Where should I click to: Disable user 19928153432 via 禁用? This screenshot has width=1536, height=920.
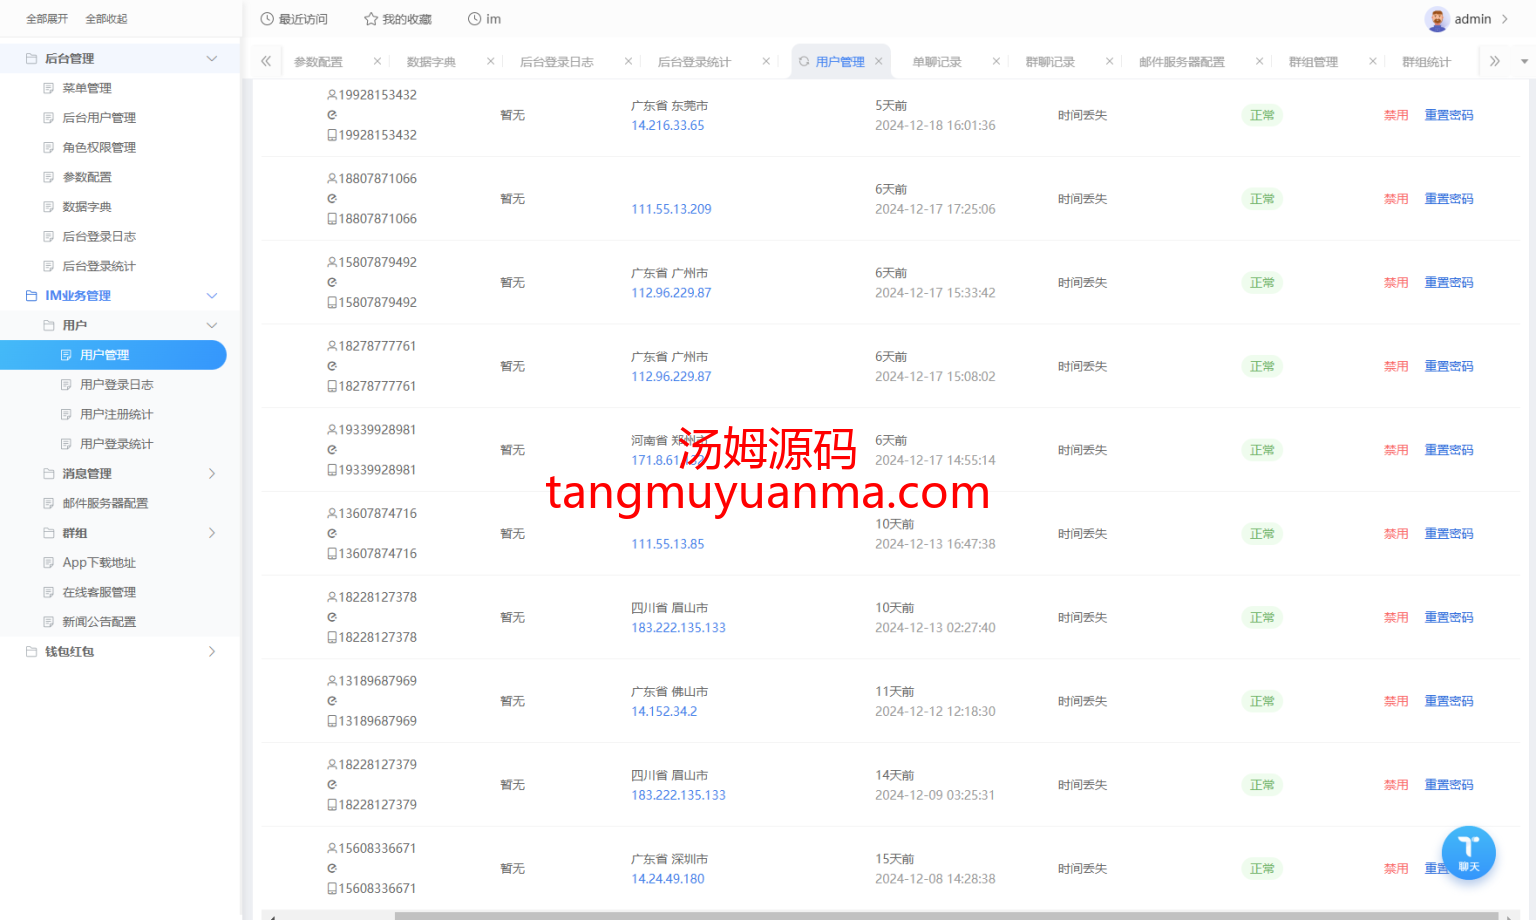[1395, 116]
